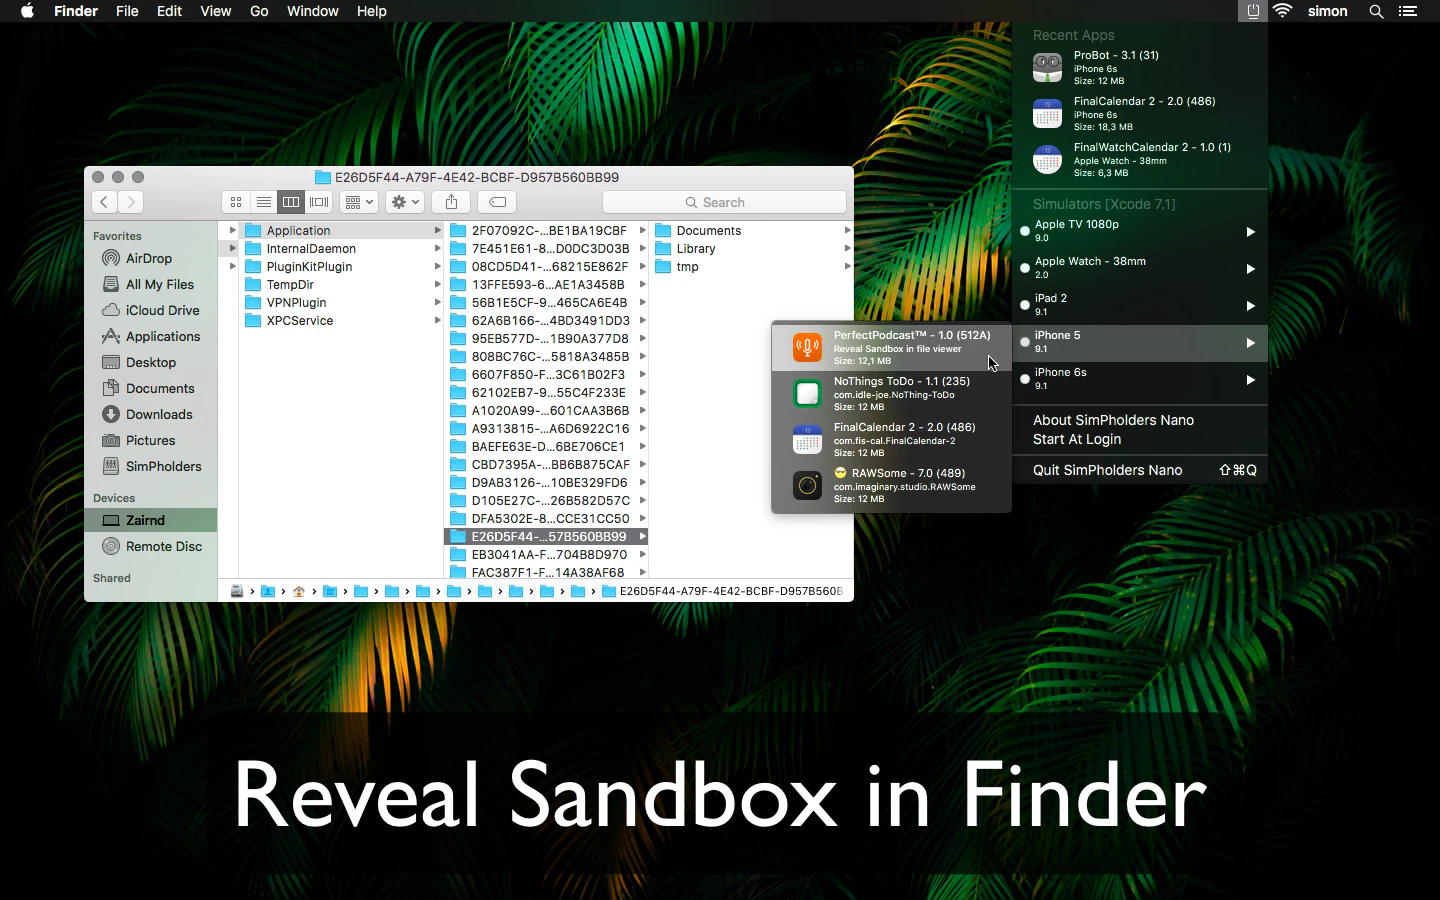Go forward in Finder window
This screenshot has height=900, width=1440.
(131, 202)
